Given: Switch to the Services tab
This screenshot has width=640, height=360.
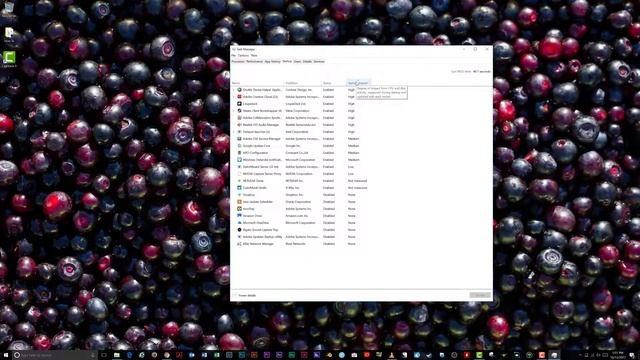Looking at the screenshot, I should click(319, 62).
